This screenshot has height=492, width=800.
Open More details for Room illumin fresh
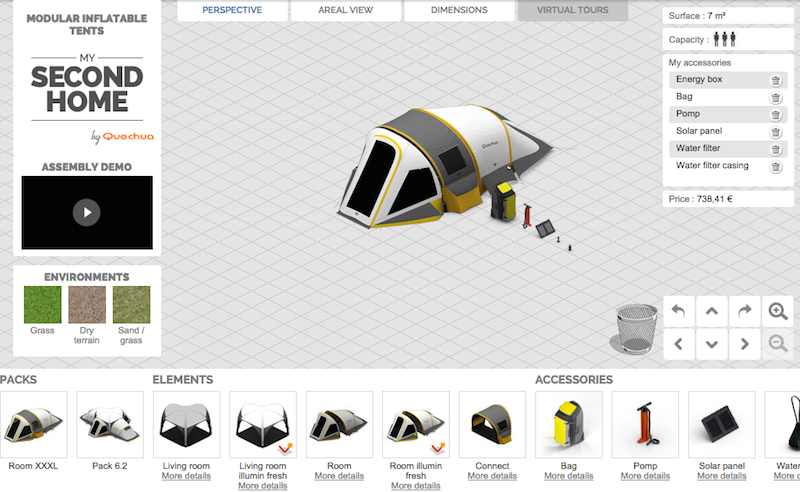pyautogui.click(x=416, y=486)
